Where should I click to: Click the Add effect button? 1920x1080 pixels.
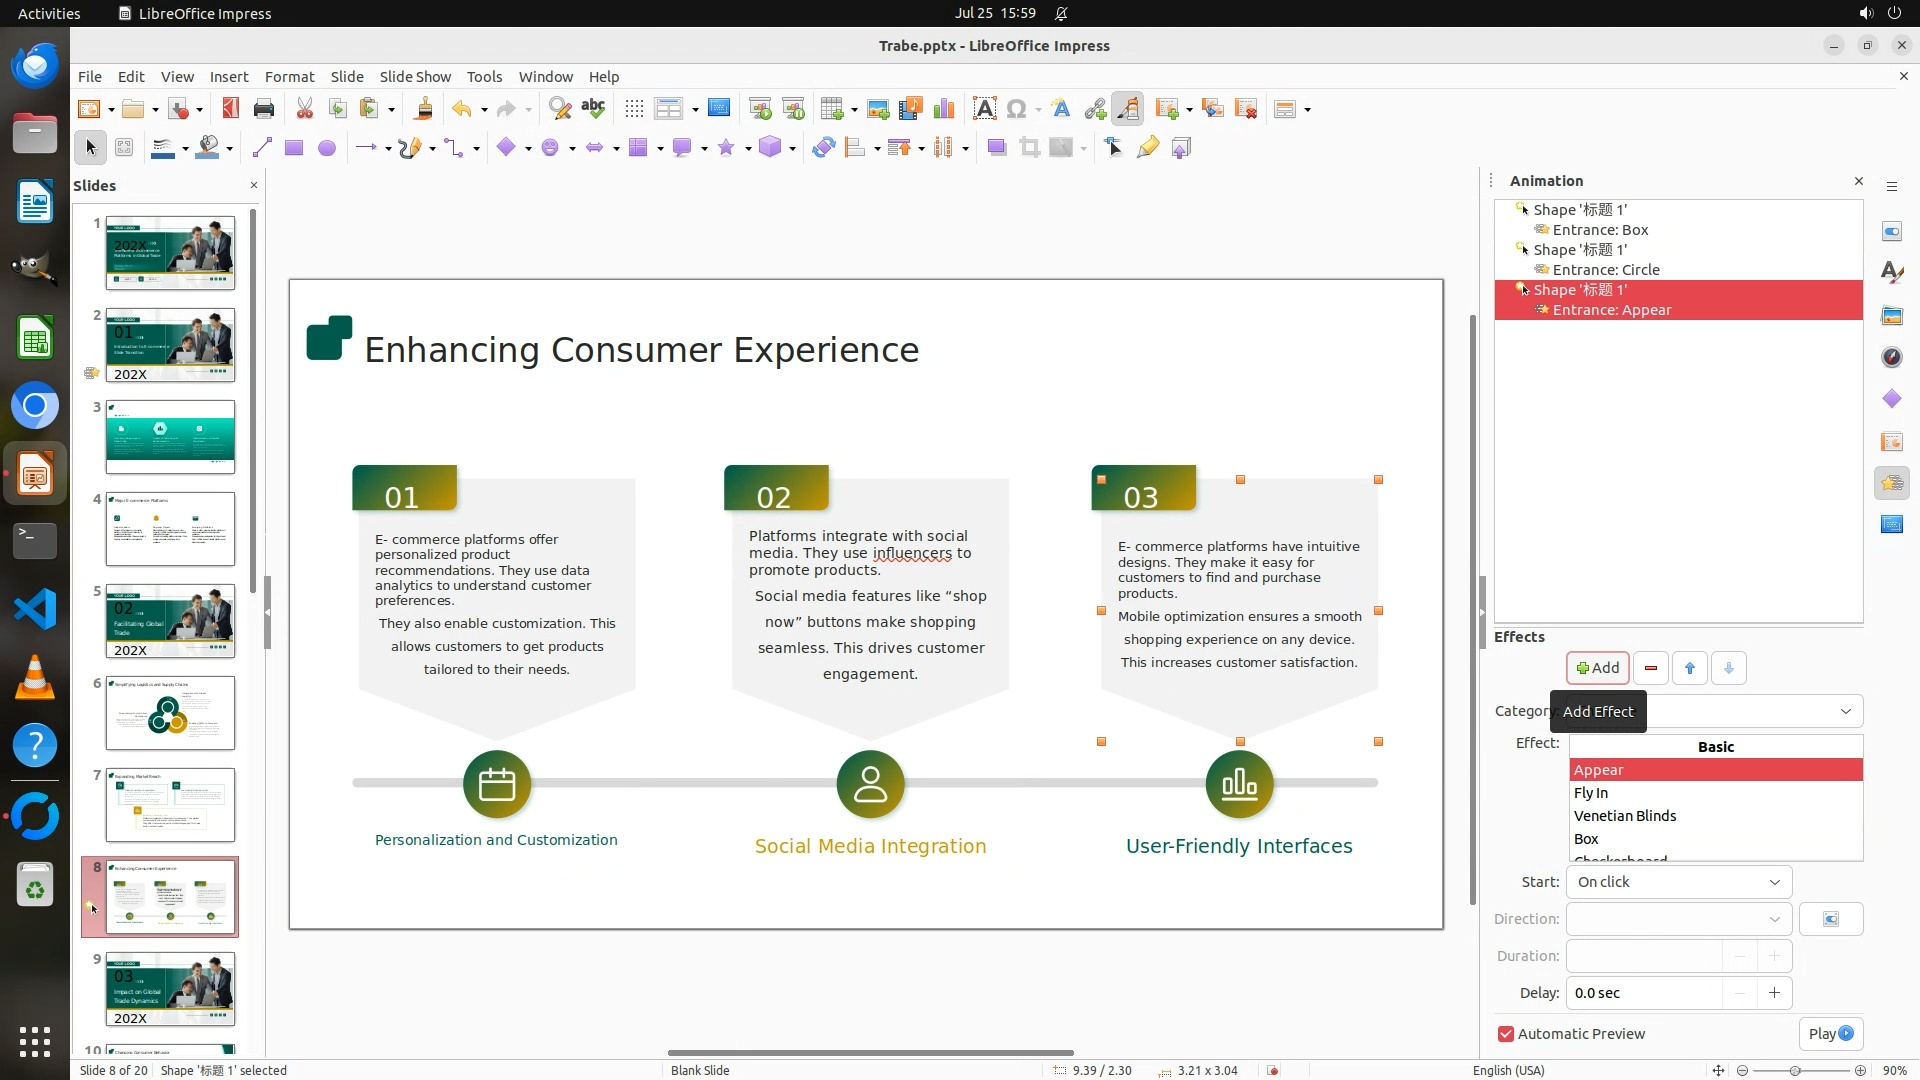[1597, 668]
